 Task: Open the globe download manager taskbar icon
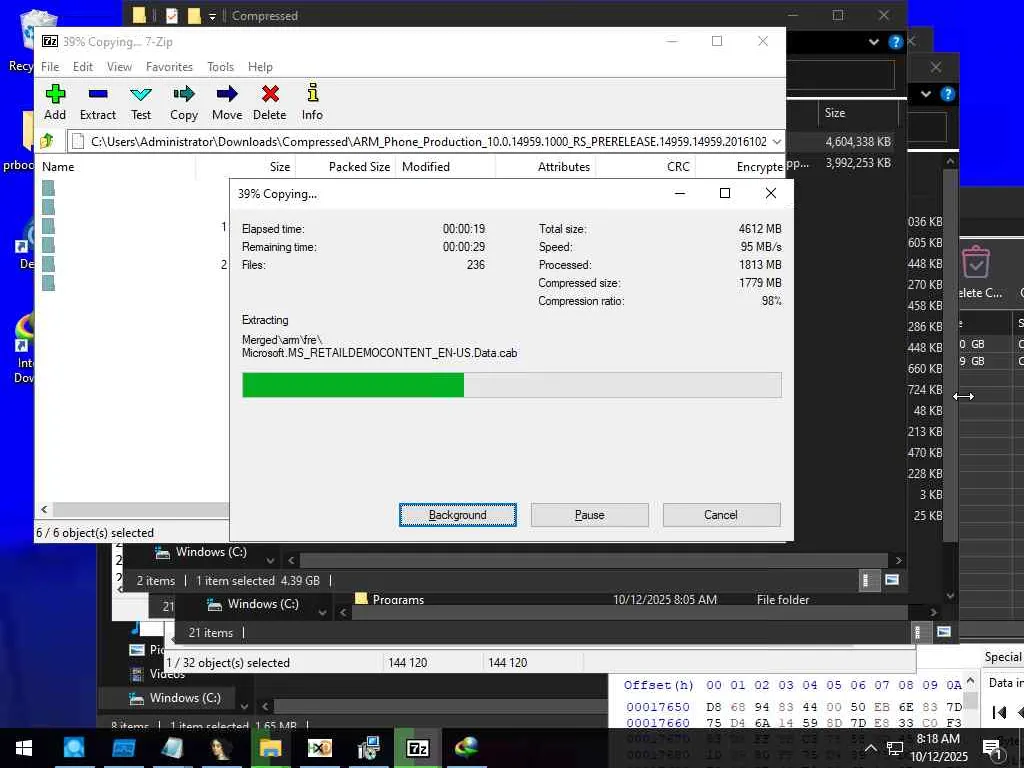[x=466, y=748]
